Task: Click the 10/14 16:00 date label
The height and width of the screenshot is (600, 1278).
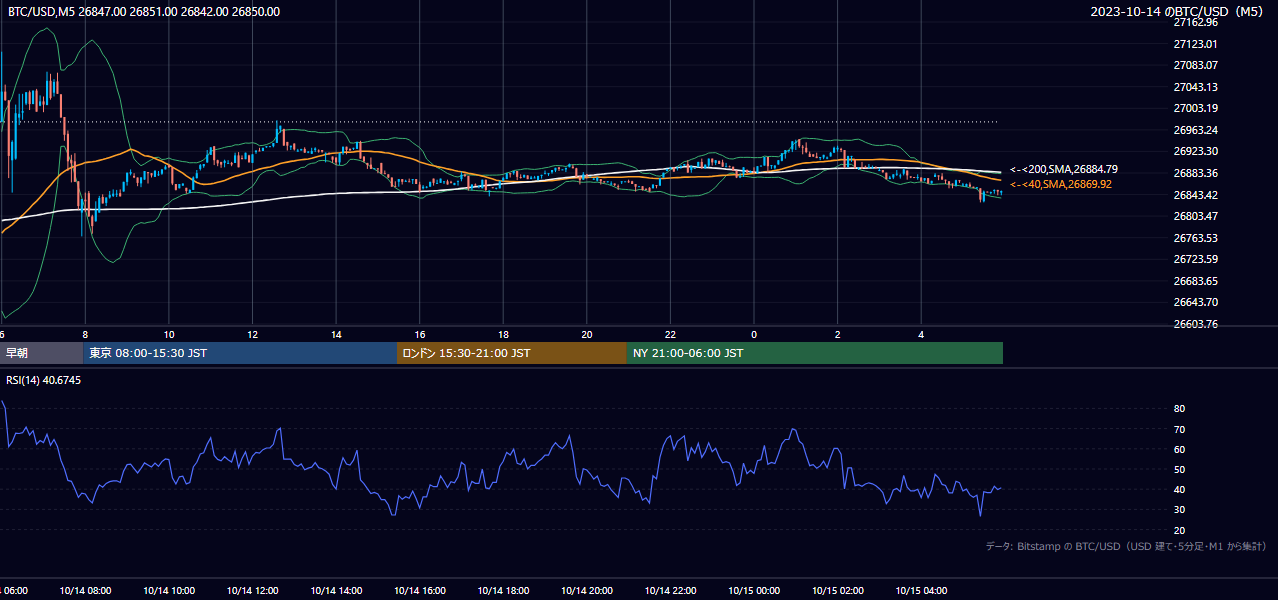Action: (x=420, y=591)
